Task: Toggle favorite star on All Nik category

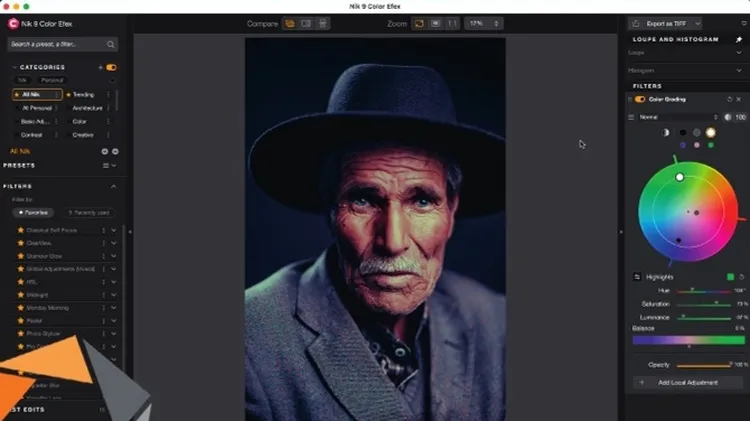Action: [17, 95]
